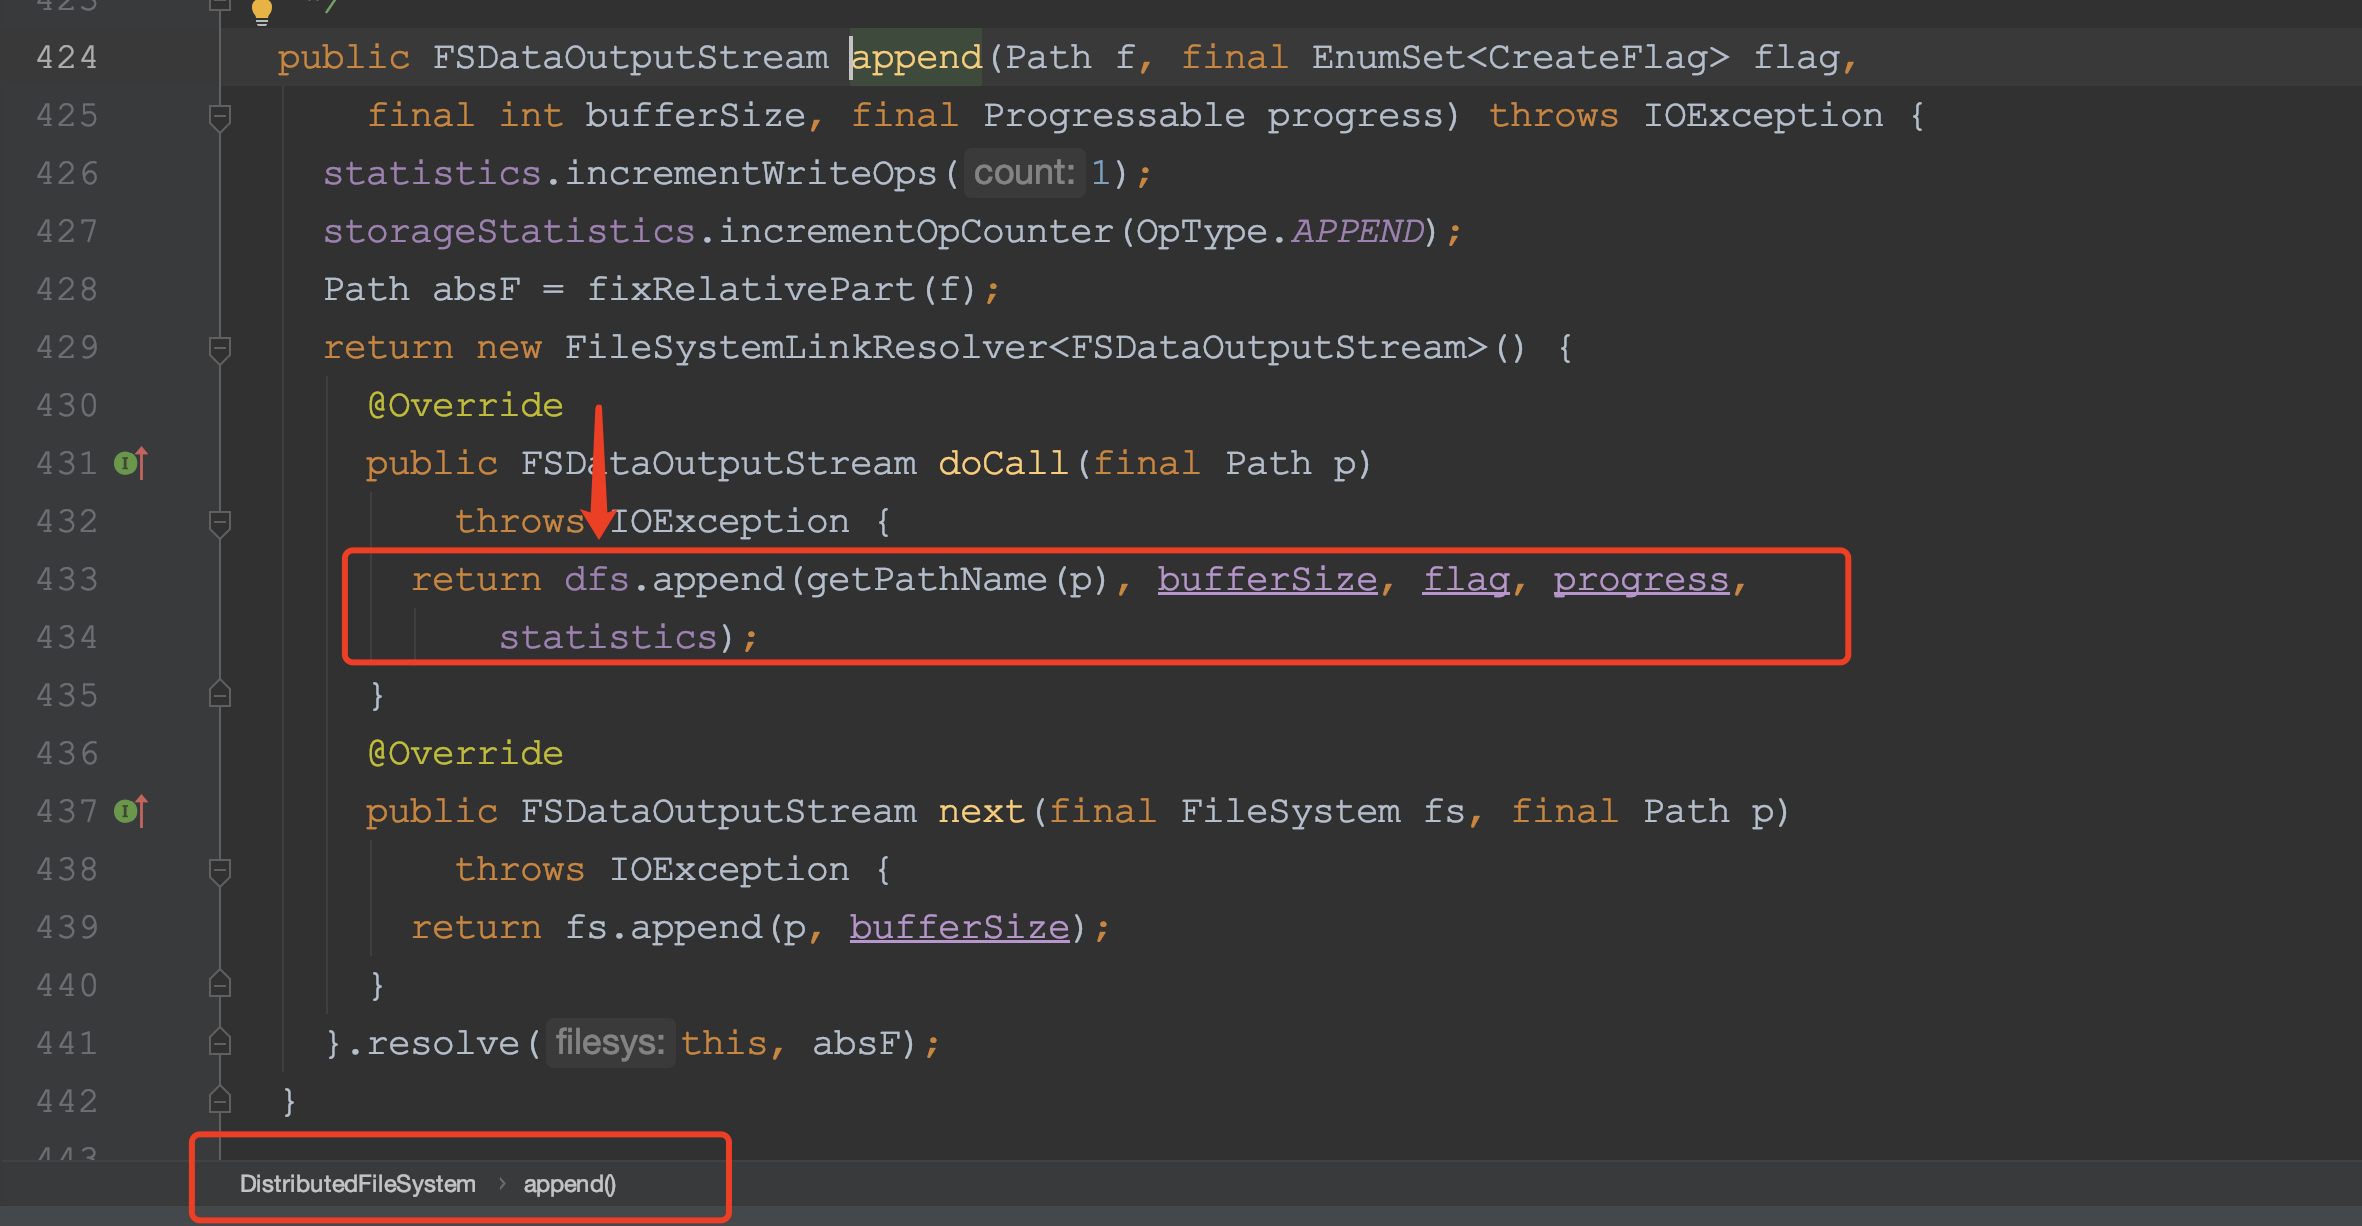
Task: Click the flag hyperlink on line 433
Action: 1466,579
